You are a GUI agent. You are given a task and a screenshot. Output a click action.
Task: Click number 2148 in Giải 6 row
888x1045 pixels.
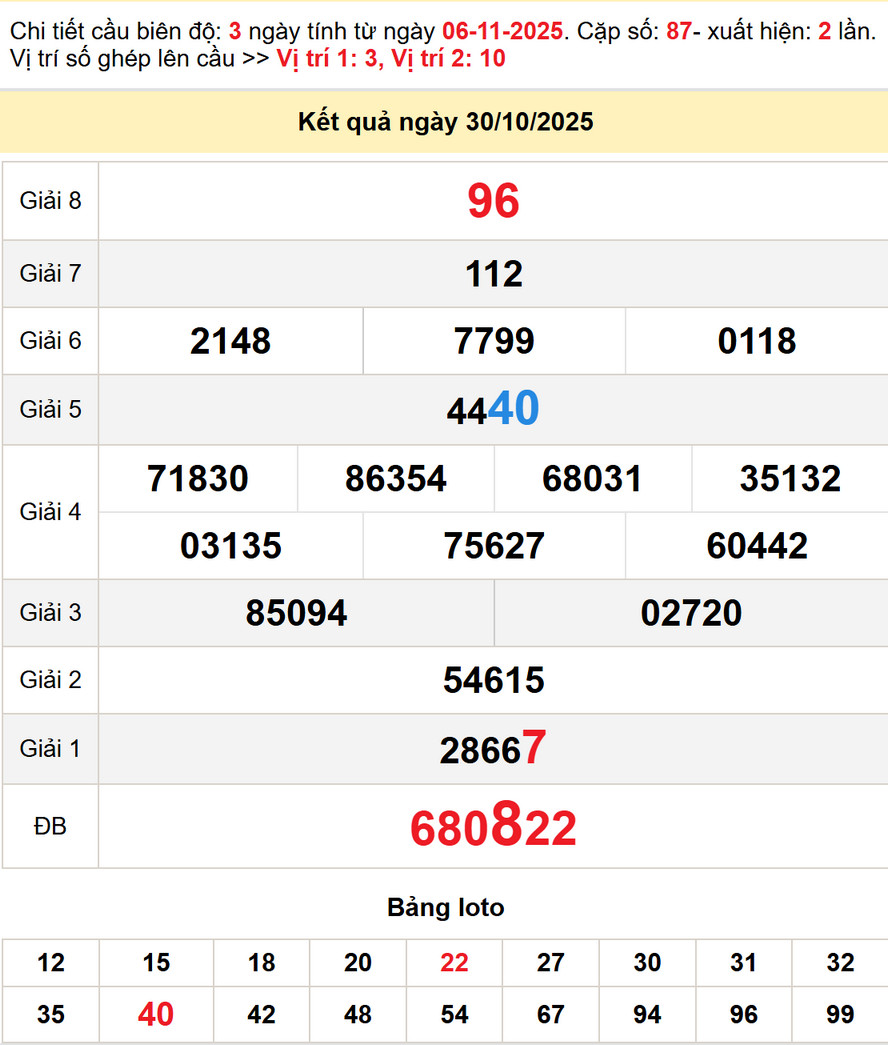pyautogui.click(x=230, y=341)
